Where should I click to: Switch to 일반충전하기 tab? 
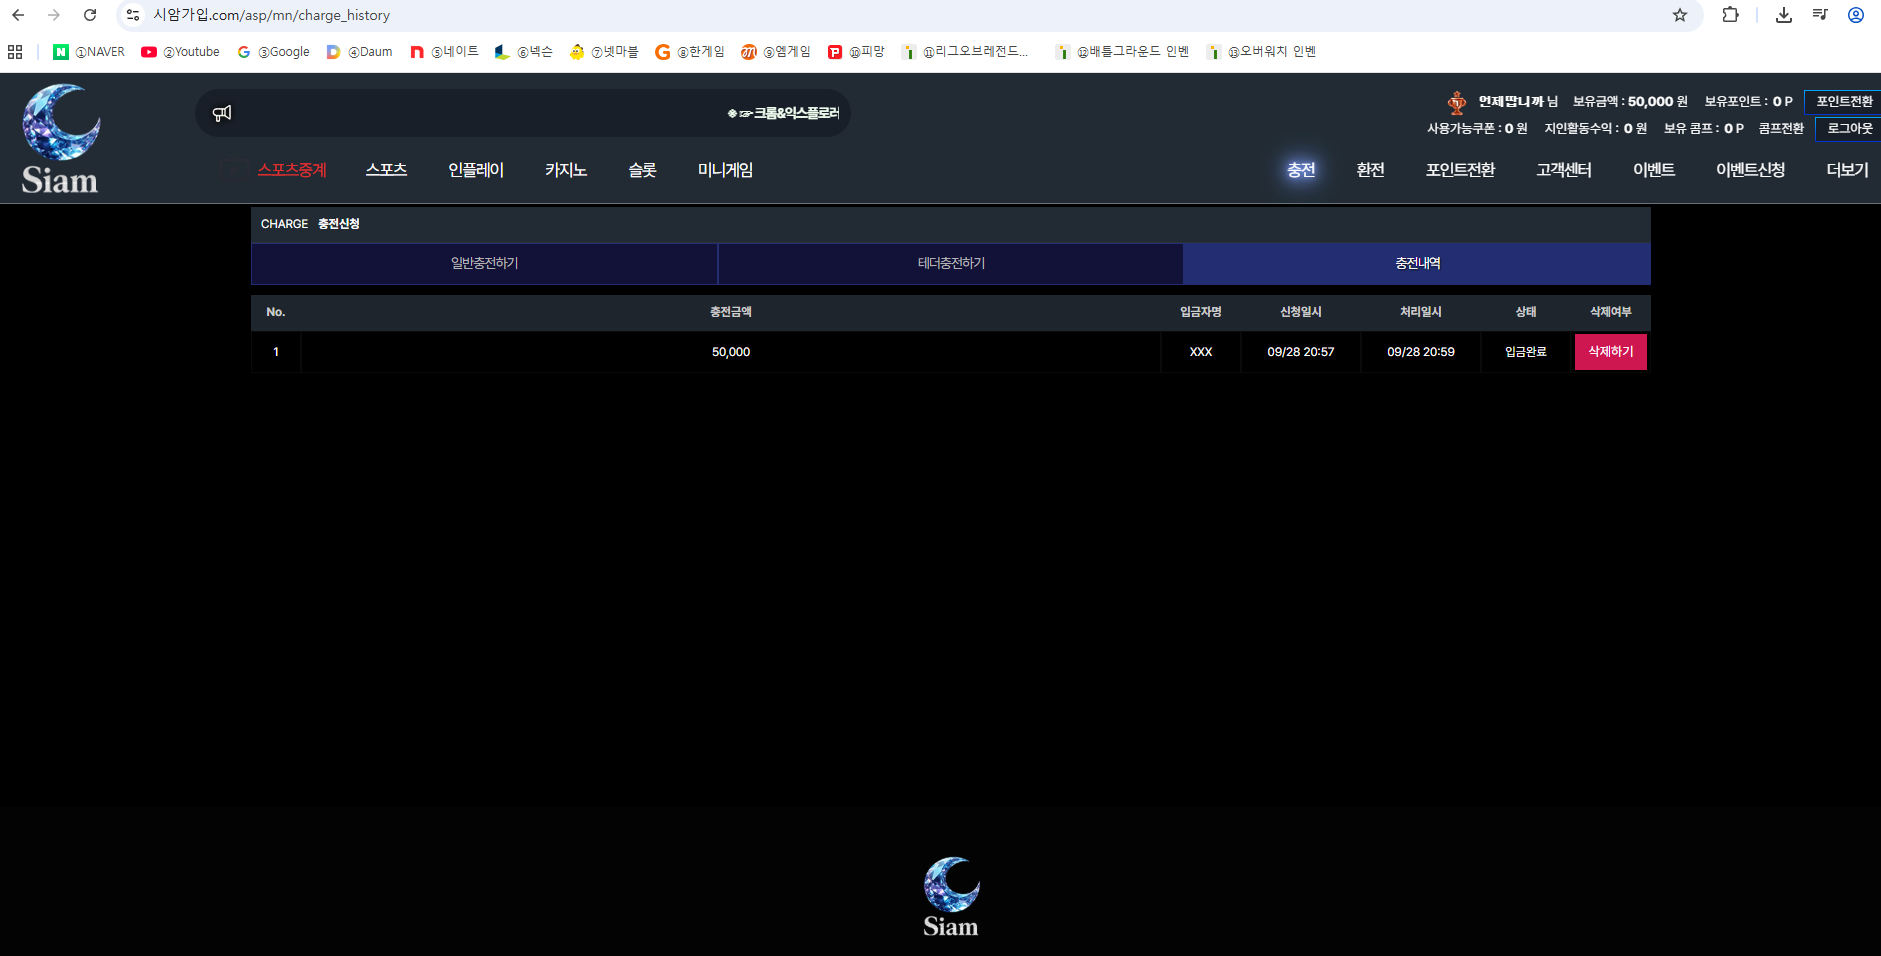[x=484, y=263]
